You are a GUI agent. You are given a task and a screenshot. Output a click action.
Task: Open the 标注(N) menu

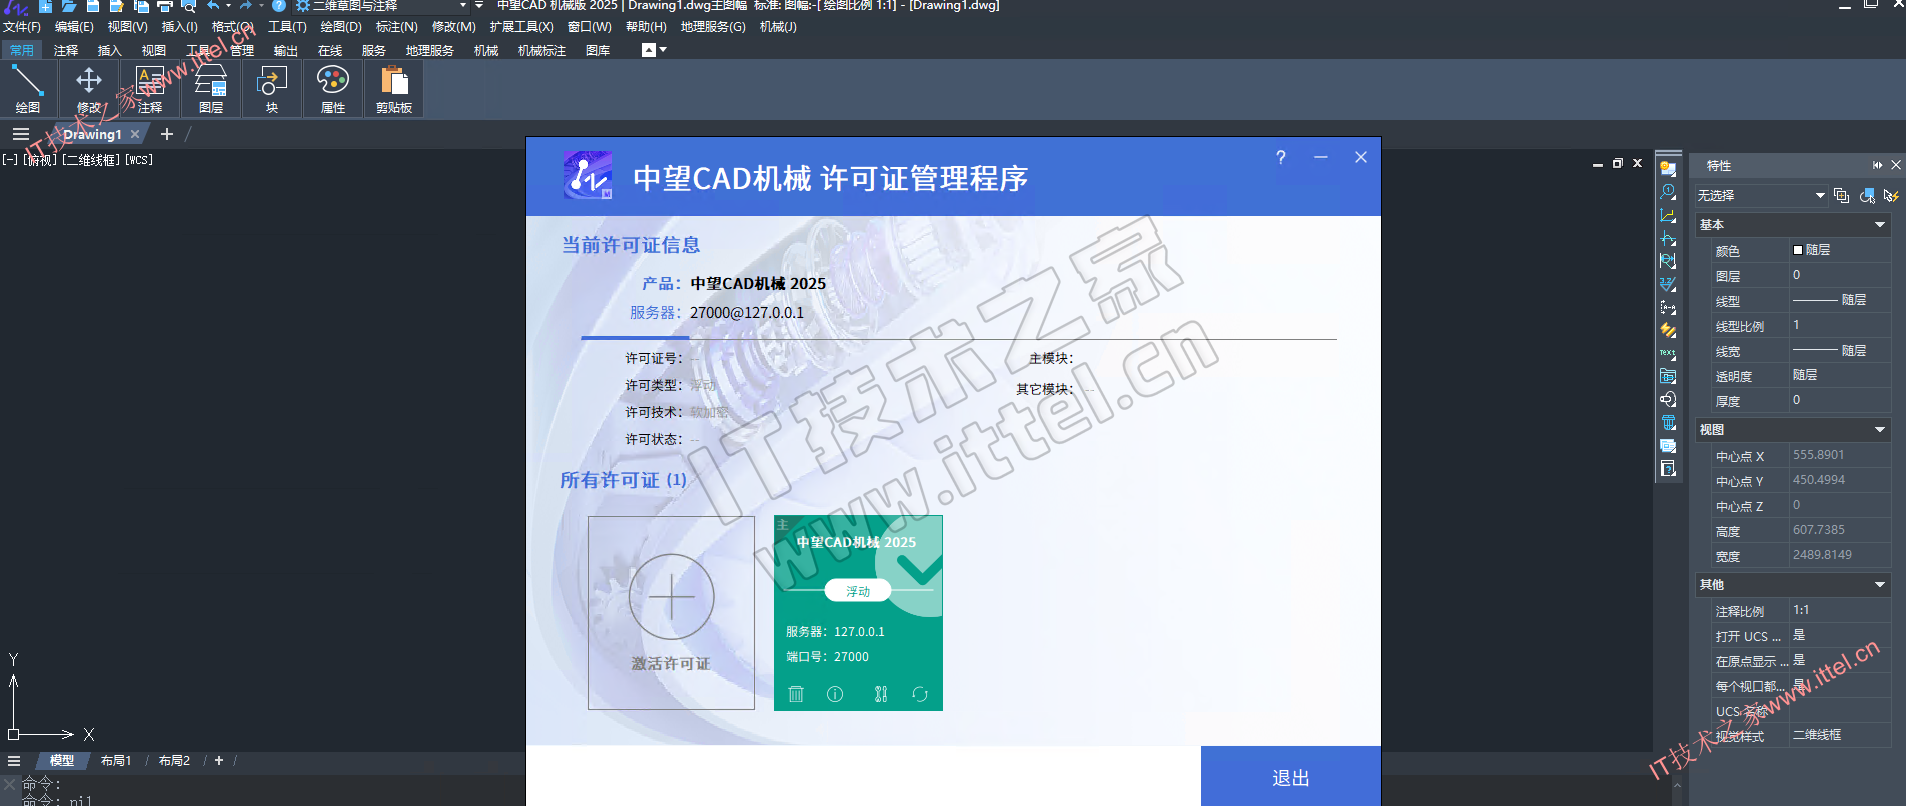tap(397, 27)
